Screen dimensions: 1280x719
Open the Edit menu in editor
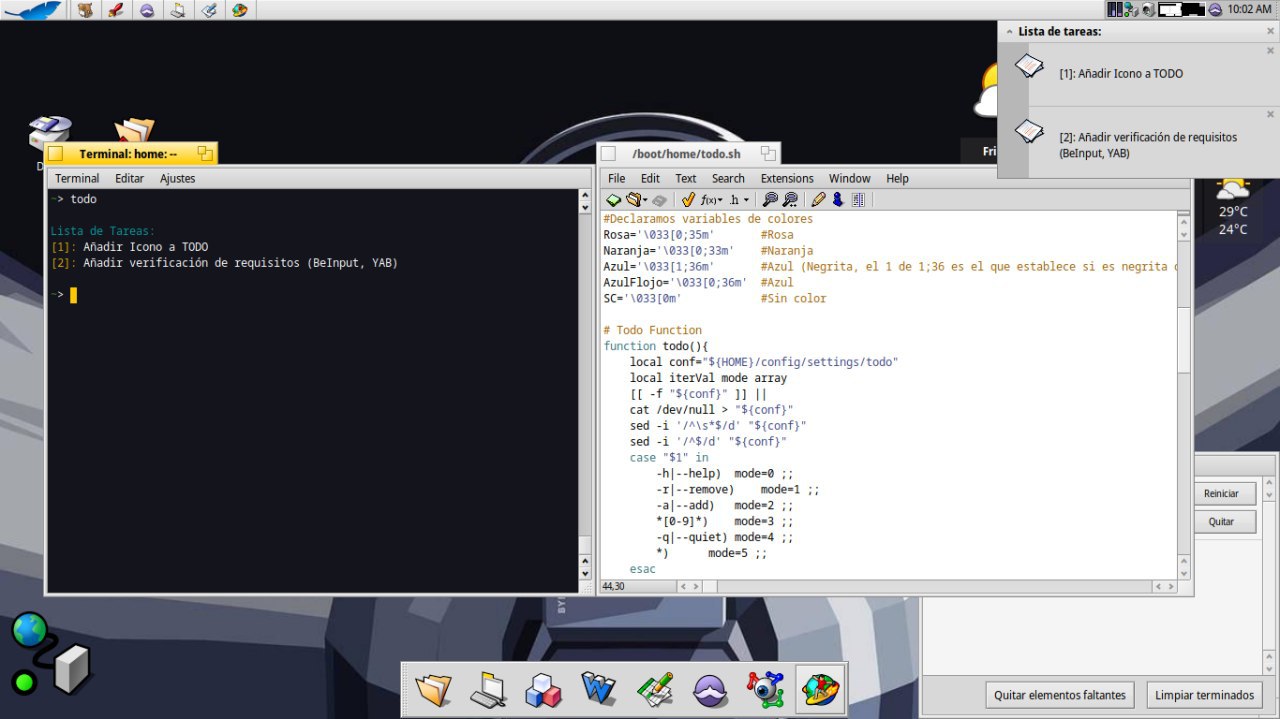tap(650, 178)
